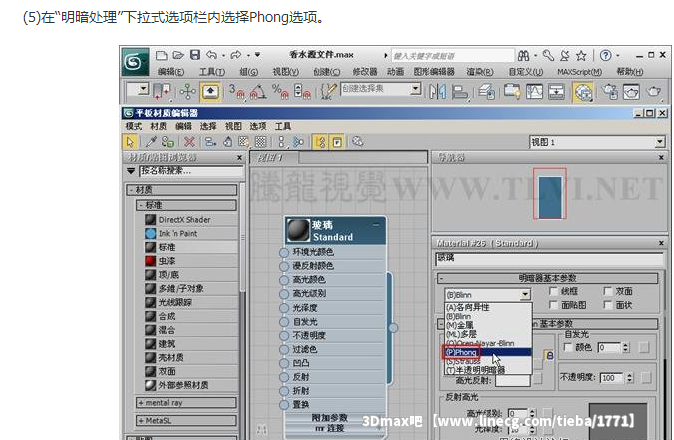The width and height of the screenshot is (674, 440).
Task: Open the 创建选择集 selection set dropdown
Action: (x=415, y=89)
